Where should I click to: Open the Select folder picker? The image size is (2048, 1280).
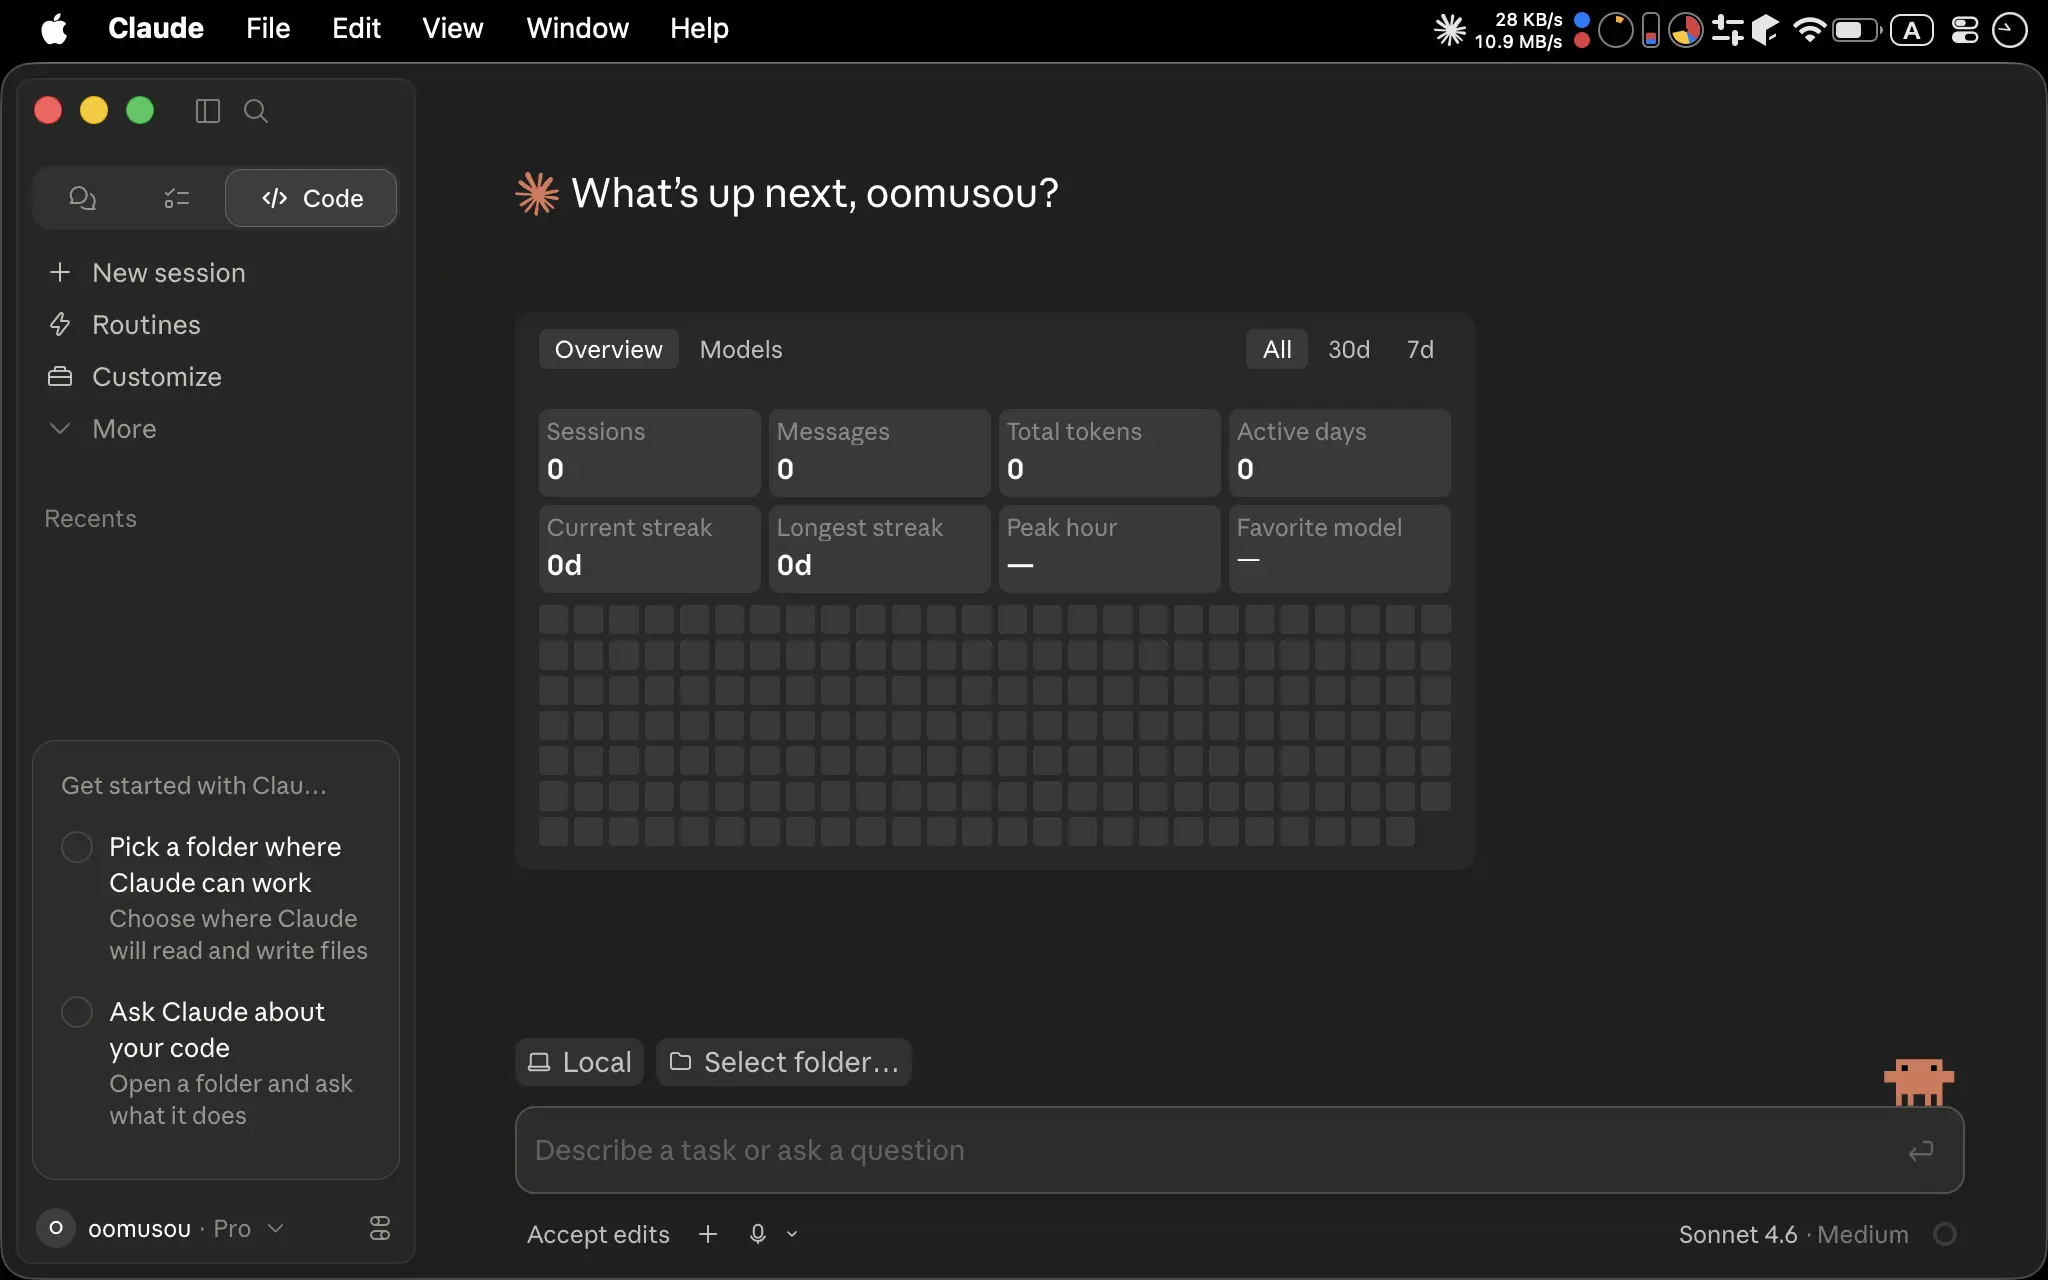[x=784, y=1062]
